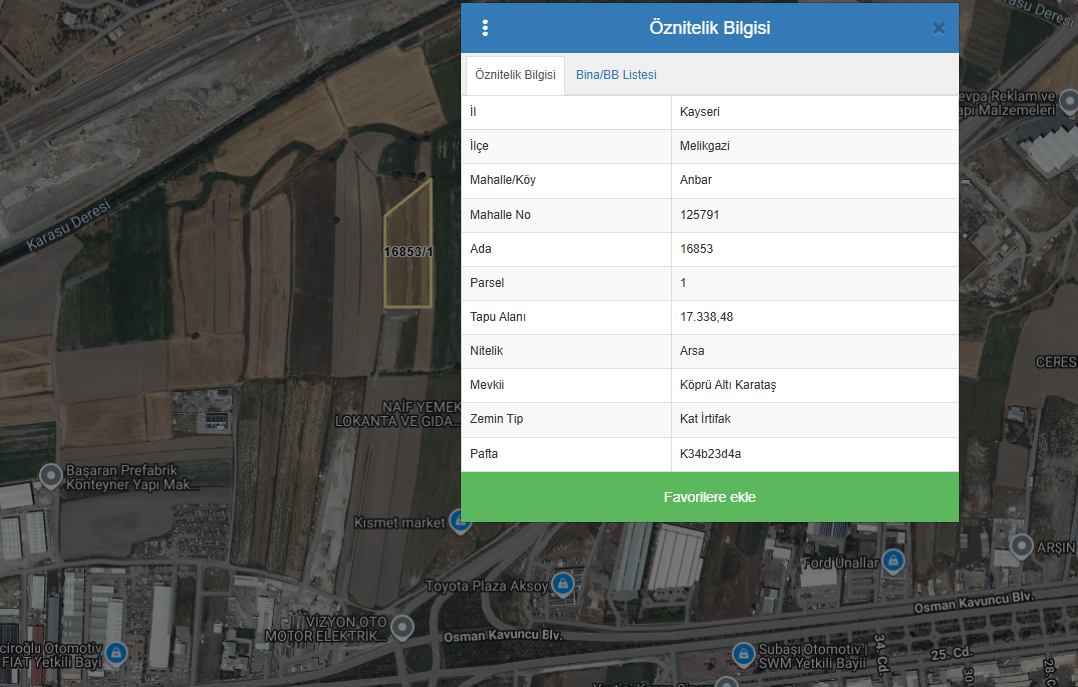Close the Öznitelik Bilgisi popup

tap(938, 28)
